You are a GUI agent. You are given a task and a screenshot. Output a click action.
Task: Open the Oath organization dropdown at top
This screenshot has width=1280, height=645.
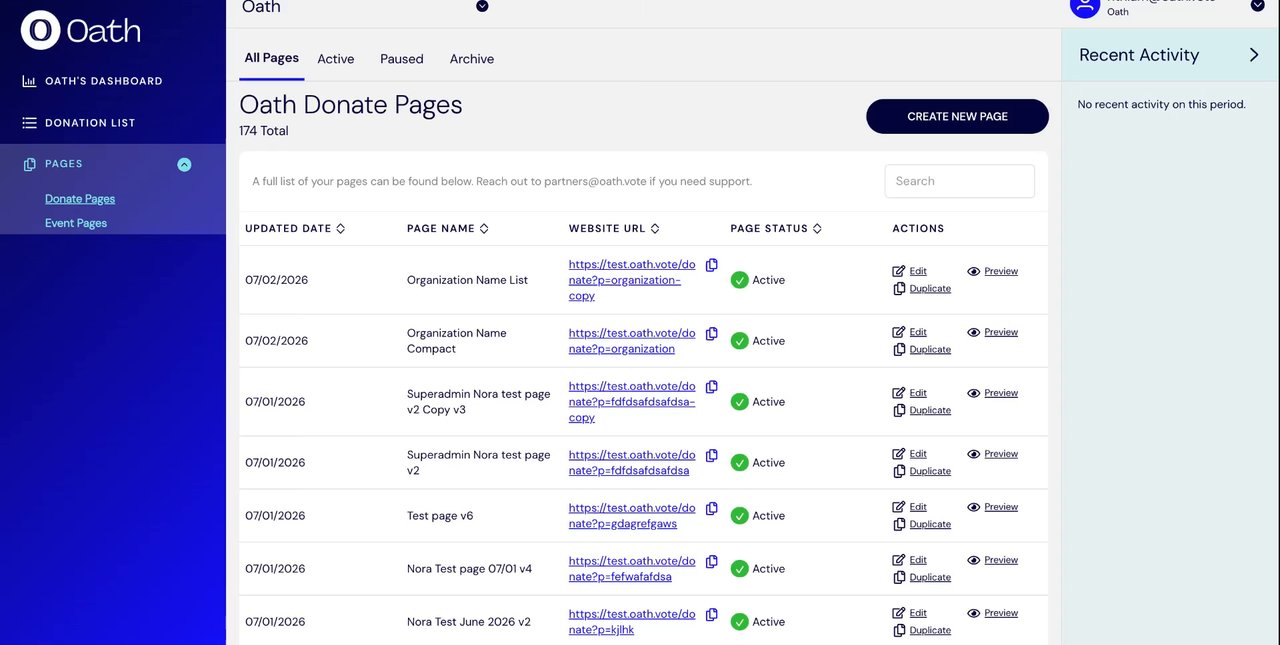point(482,6)
